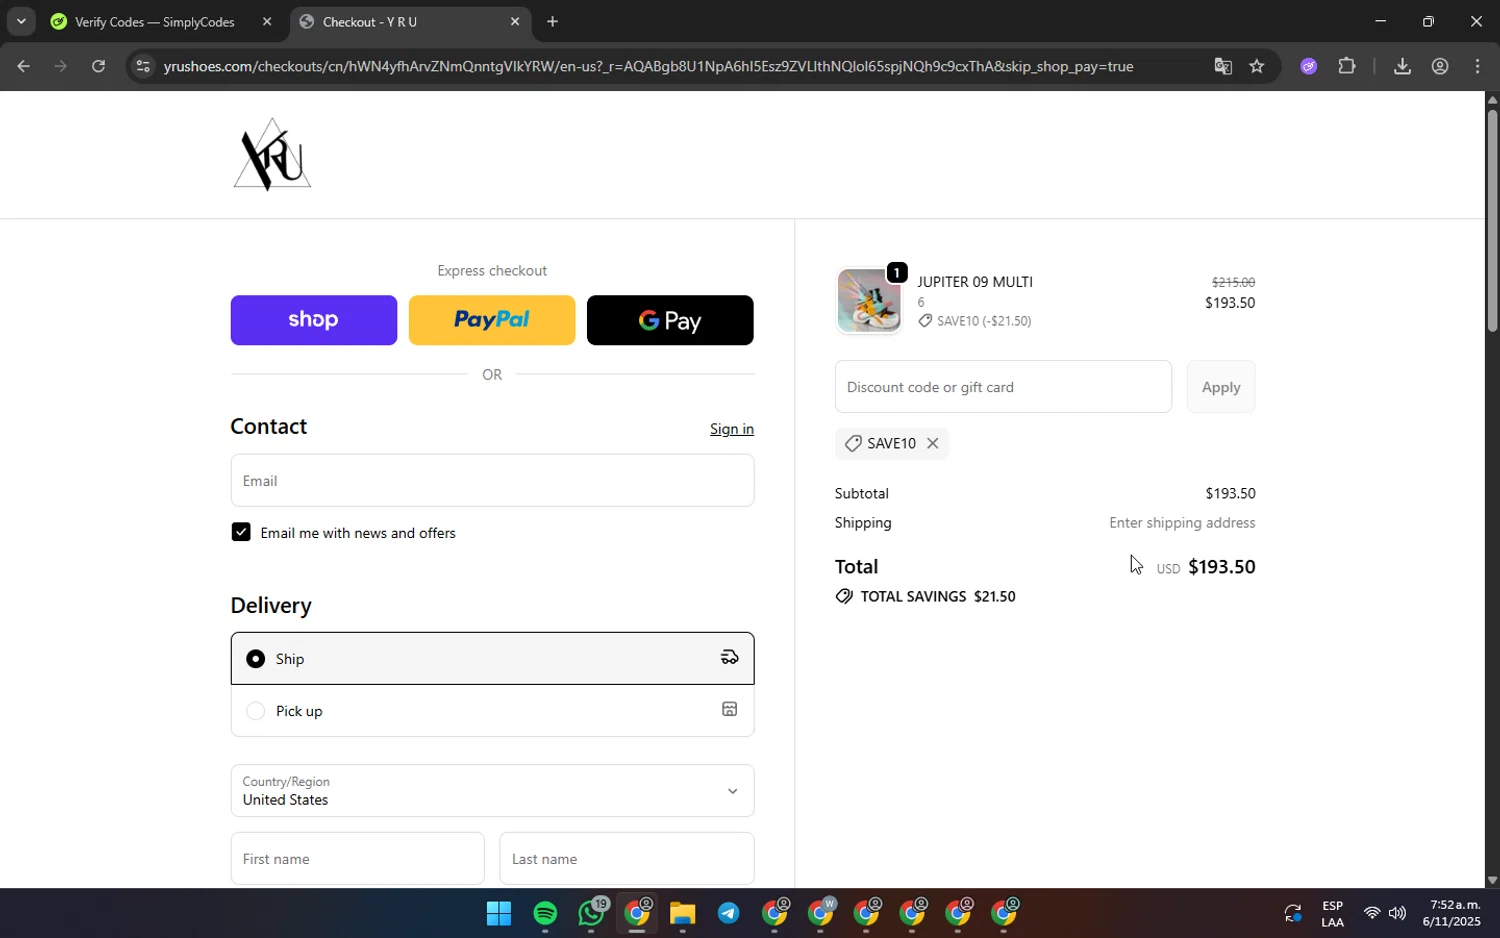Focus the Email input field
1500x938 pixels.
[x=492, y=481]
